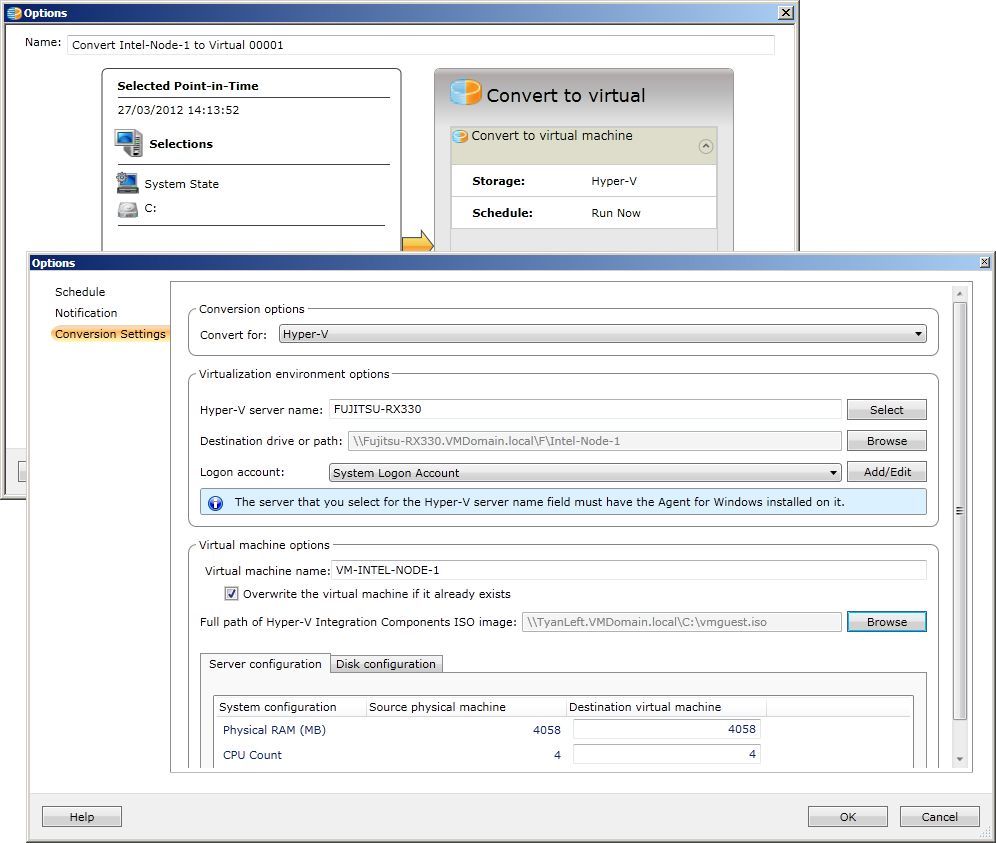
Task: Click the Selections monitor icon
Action: click(129, 143)
